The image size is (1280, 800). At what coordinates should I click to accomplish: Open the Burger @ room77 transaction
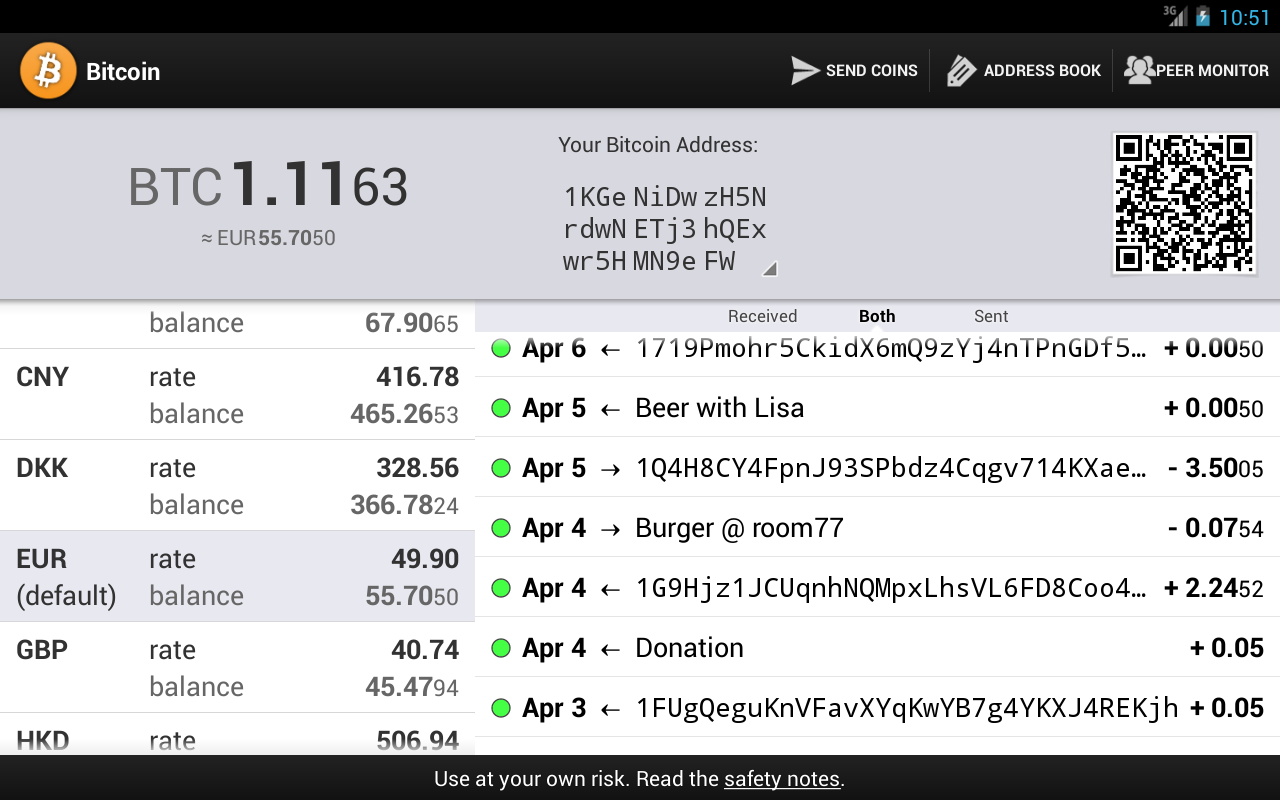876,528
